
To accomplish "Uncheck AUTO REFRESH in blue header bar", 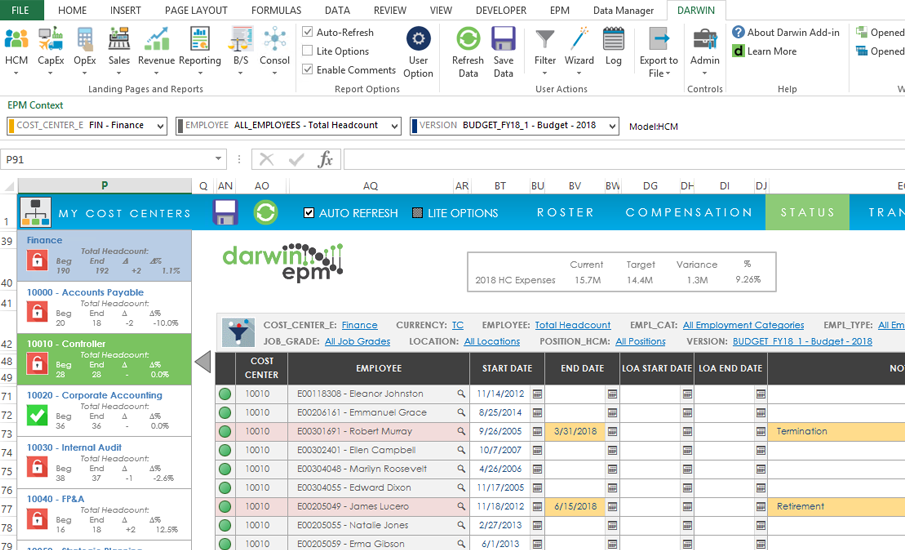I will (309, 213).
